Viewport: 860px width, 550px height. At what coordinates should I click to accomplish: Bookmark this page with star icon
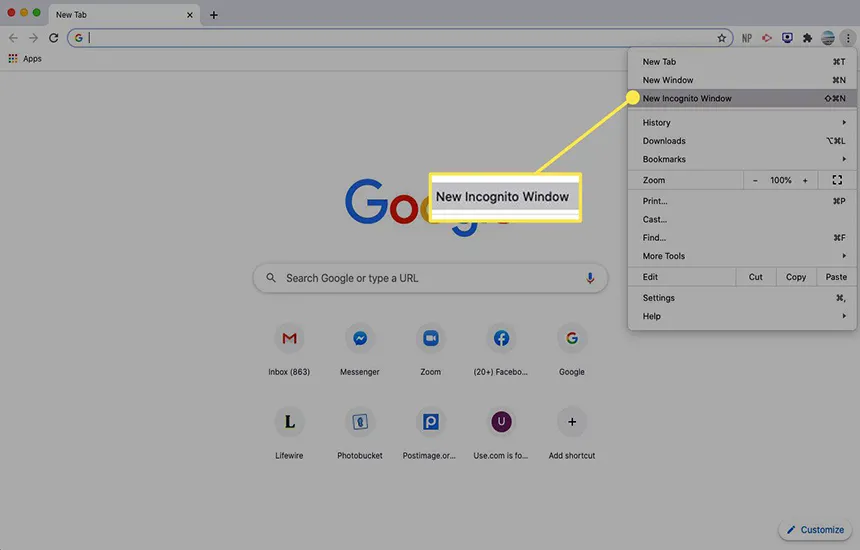pos(722,38)
